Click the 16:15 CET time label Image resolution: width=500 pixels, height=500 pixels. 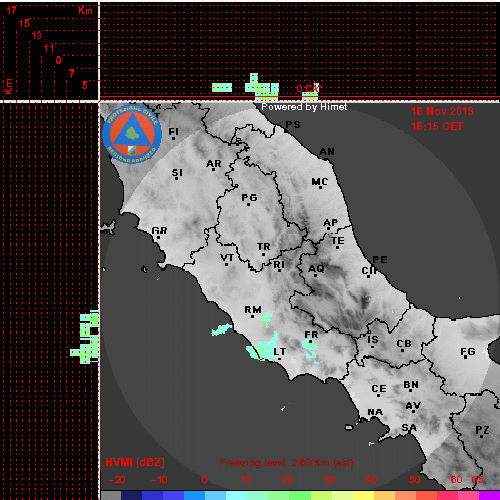[x=437, y=126]
